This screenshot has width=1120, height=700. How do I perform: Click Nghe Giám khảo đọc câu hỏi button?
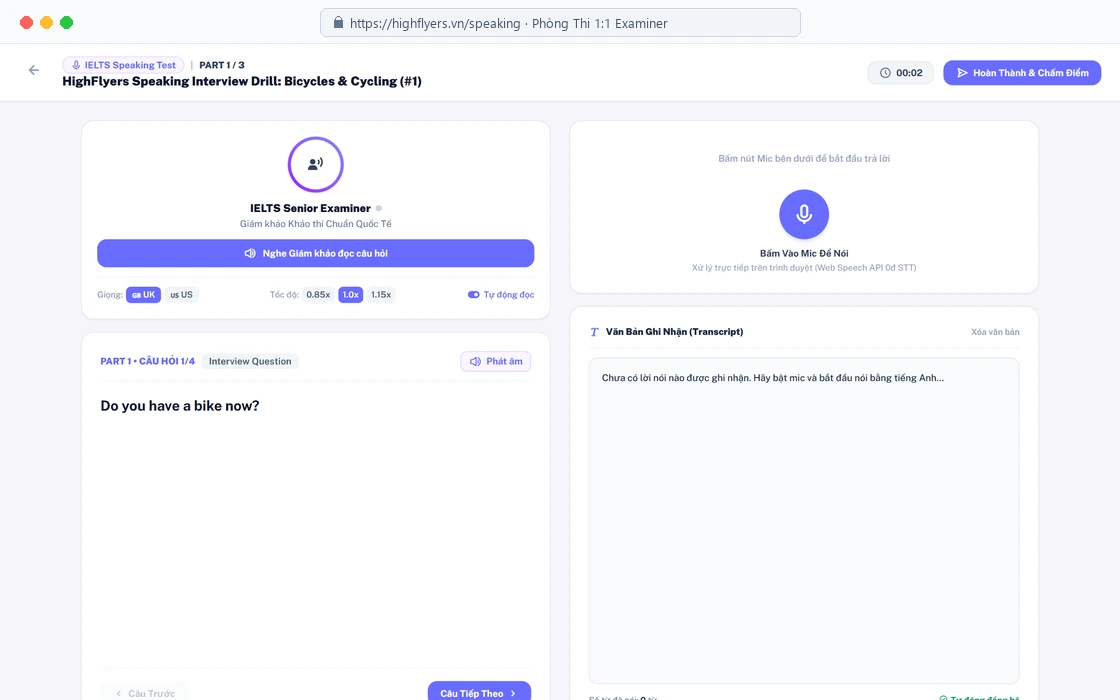click(x=316, y=254)
